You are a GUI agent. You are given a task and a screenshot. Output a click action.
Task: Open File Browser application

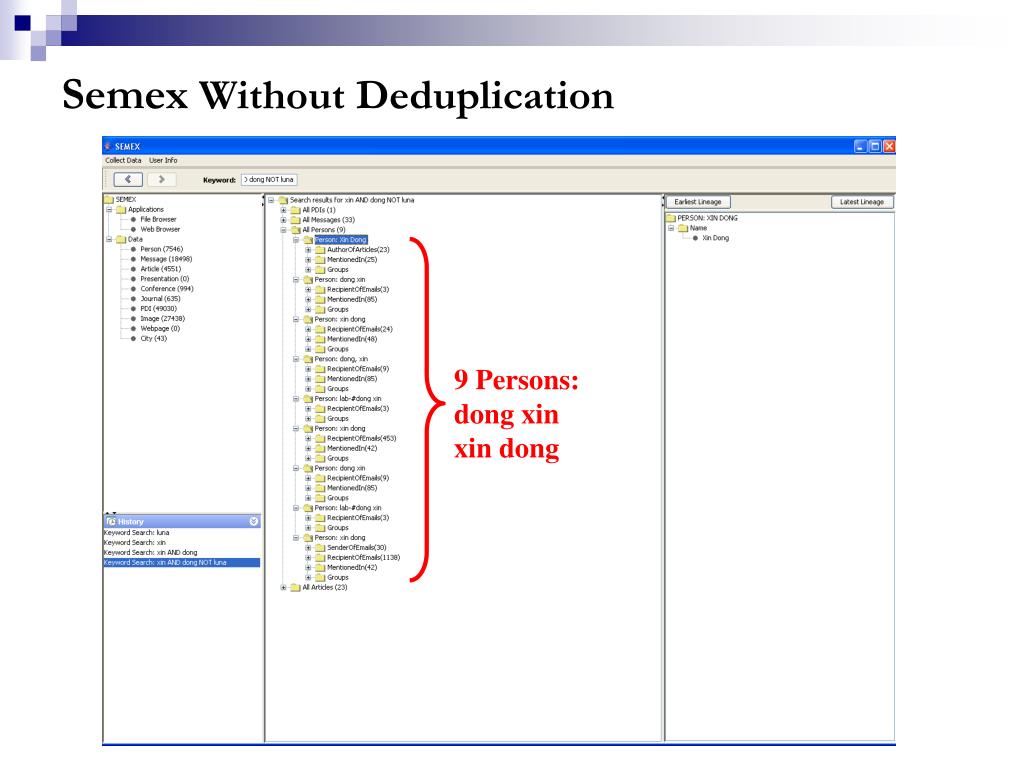[158, 219]
